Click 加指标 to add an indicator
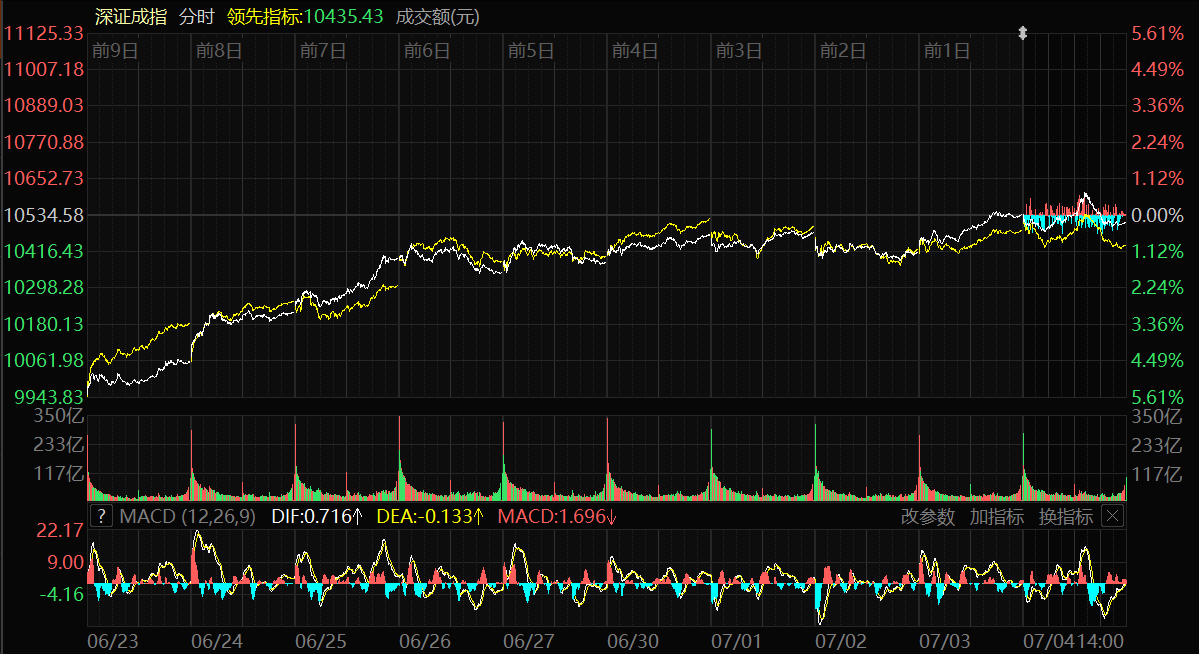Screen dimensions: 1199x654 point(997,516)
